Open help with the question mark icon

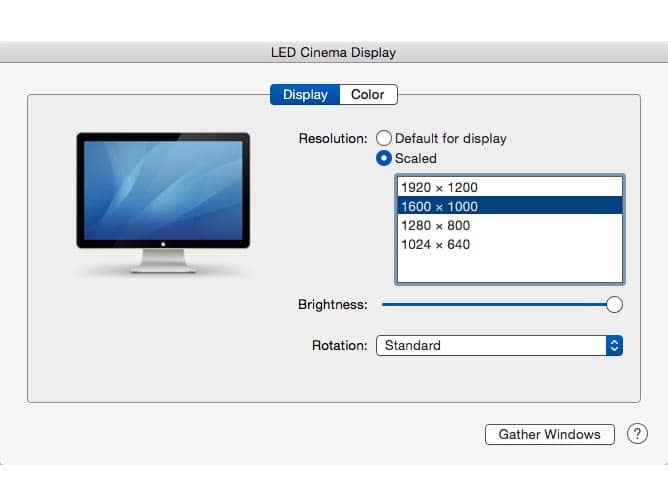point(637,434)
